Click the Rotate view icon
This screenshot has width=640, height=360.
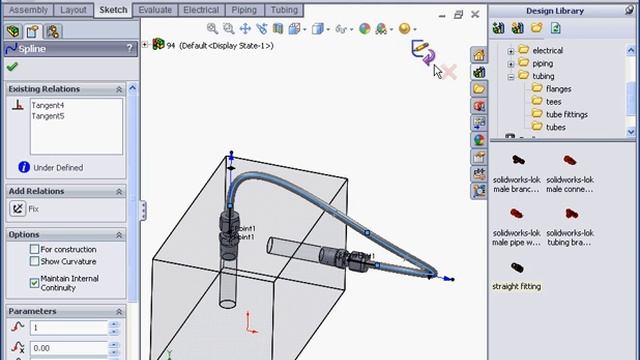(261, 29)
